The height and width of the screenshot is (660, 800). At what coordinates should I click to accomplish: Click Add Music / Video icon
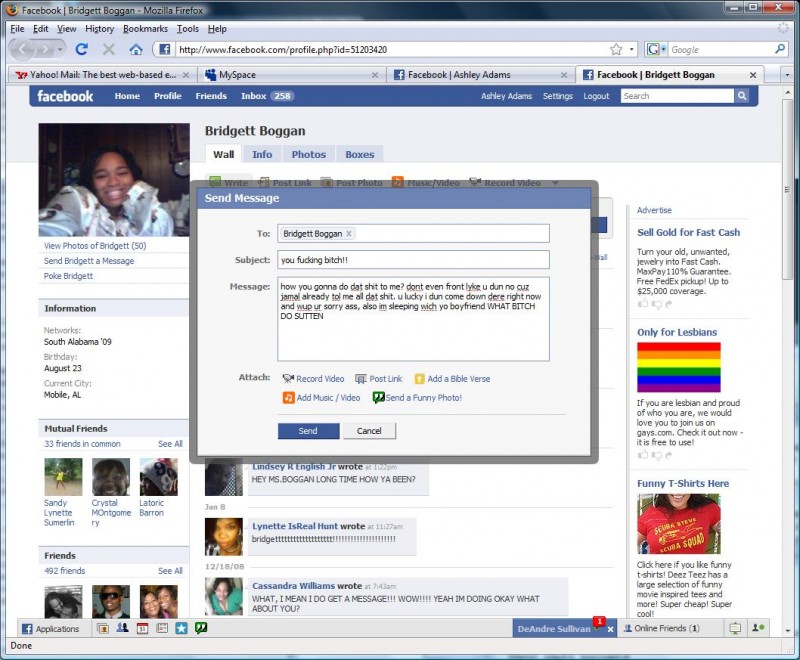click(x=288, y=397)
